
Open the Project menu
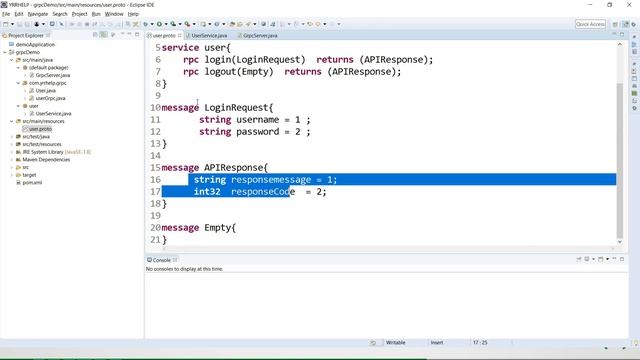(79, 14)
